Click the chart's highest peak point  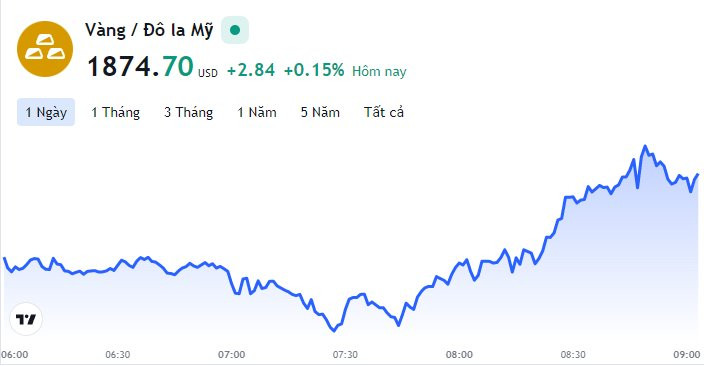tap(645, 146)
